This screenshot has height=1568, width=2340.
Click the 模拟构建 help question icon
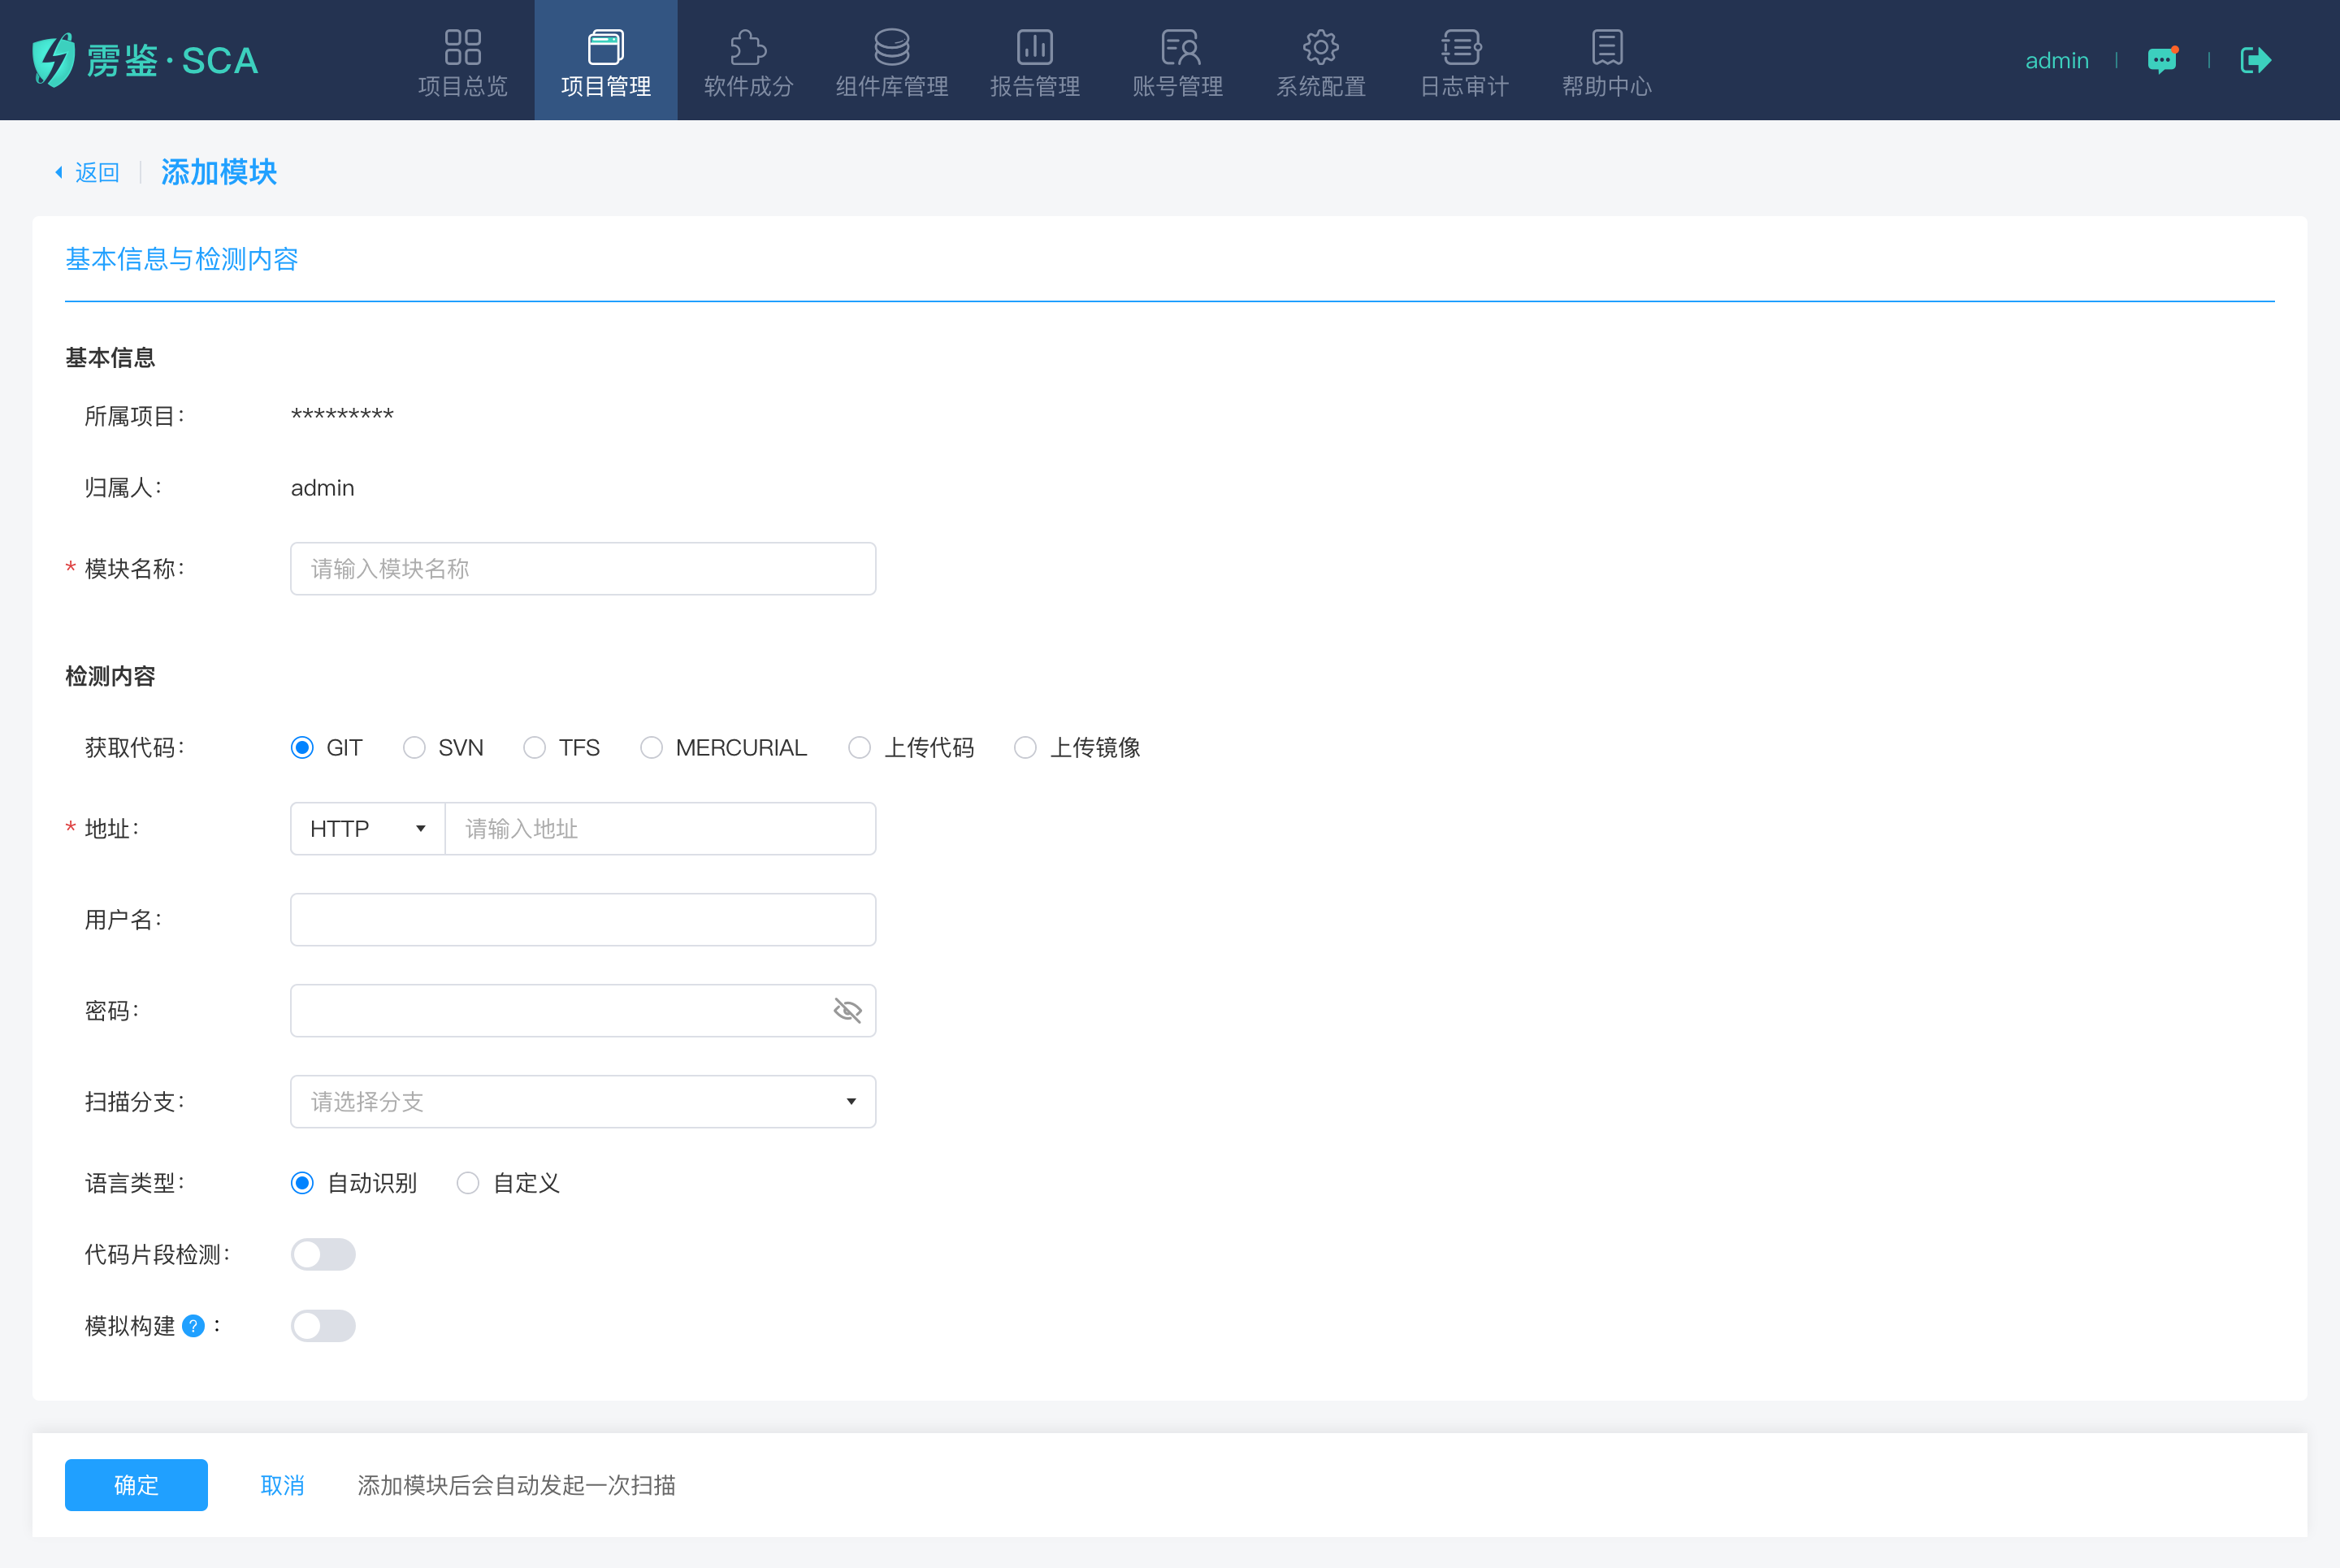click(194, 1326)
